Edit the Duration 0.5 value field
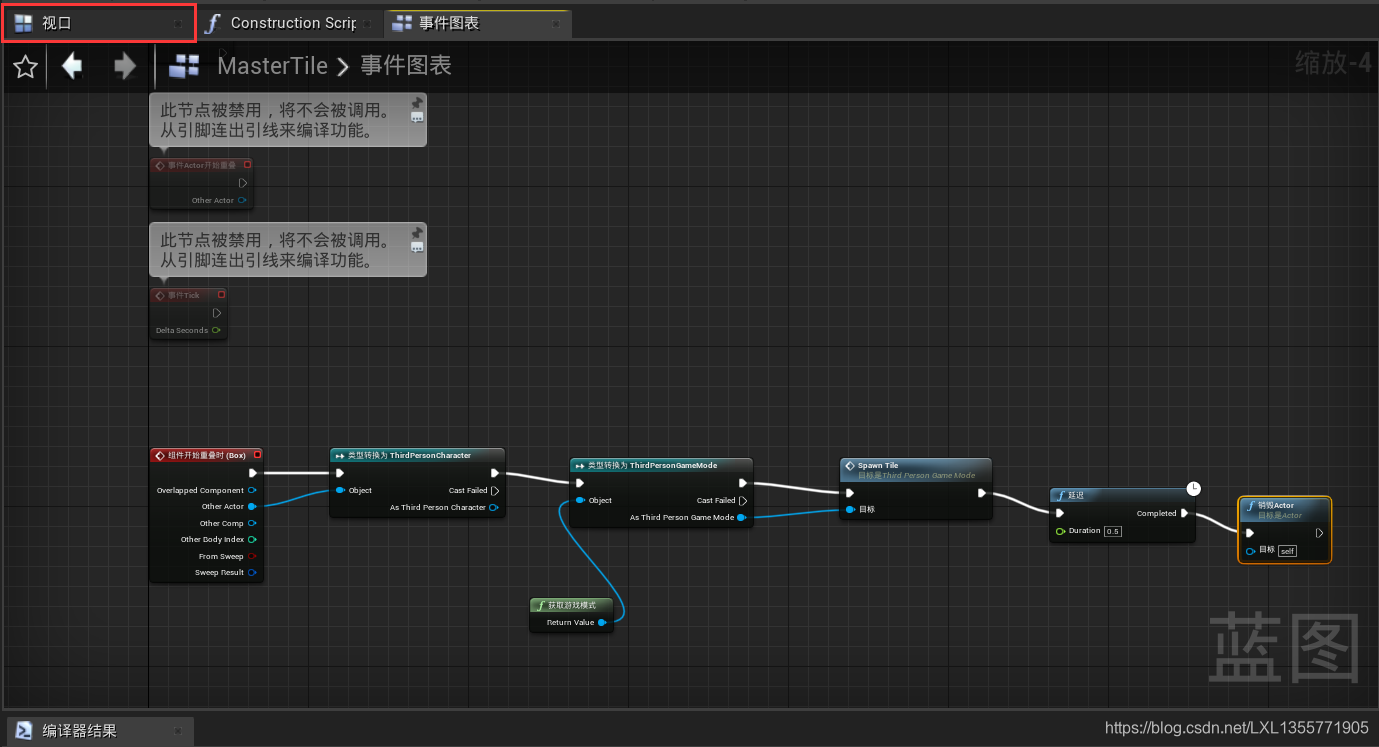 tap(1113, 531)
